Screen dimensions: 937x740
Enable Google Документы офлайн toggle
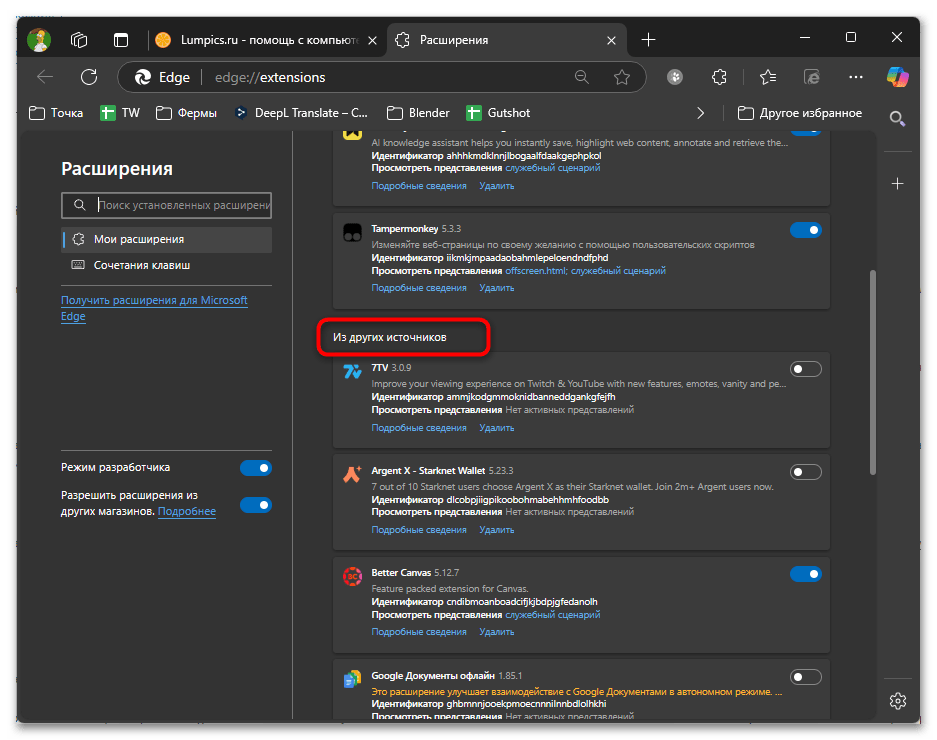(806, 677)
